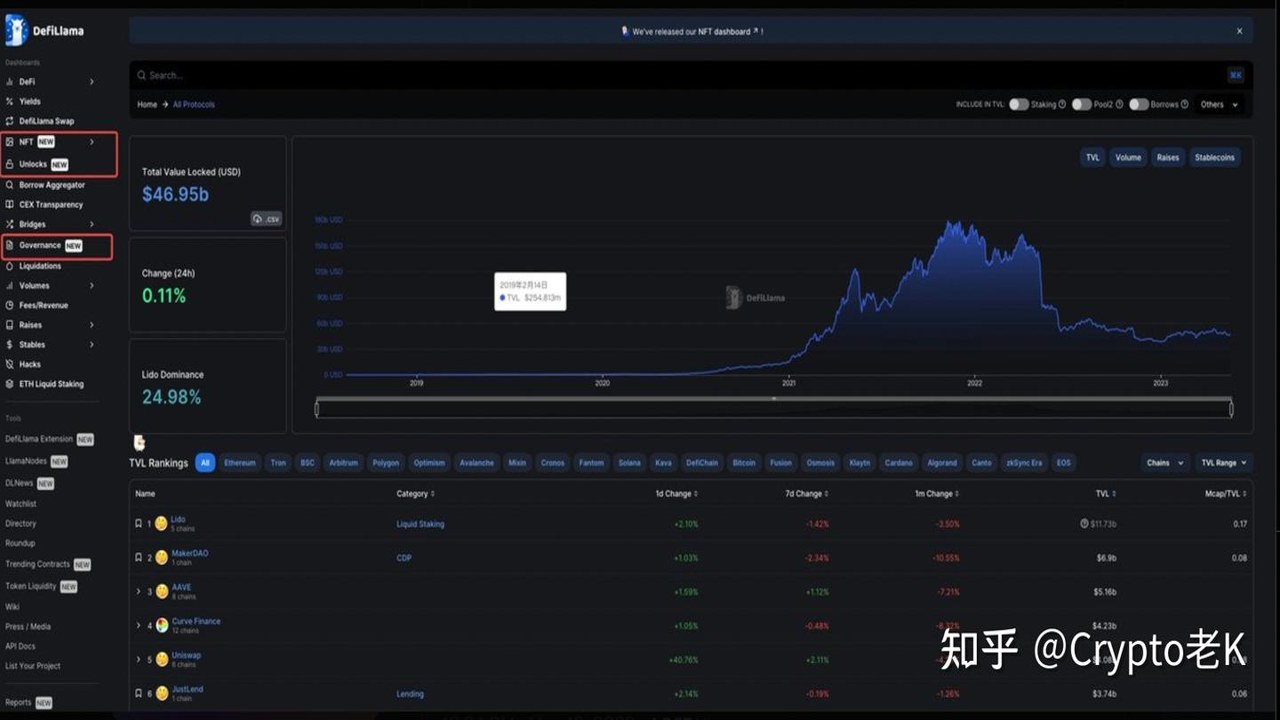
Task: Filter rankings by Arbitrum chain
Action: click(x=343, y=463)
